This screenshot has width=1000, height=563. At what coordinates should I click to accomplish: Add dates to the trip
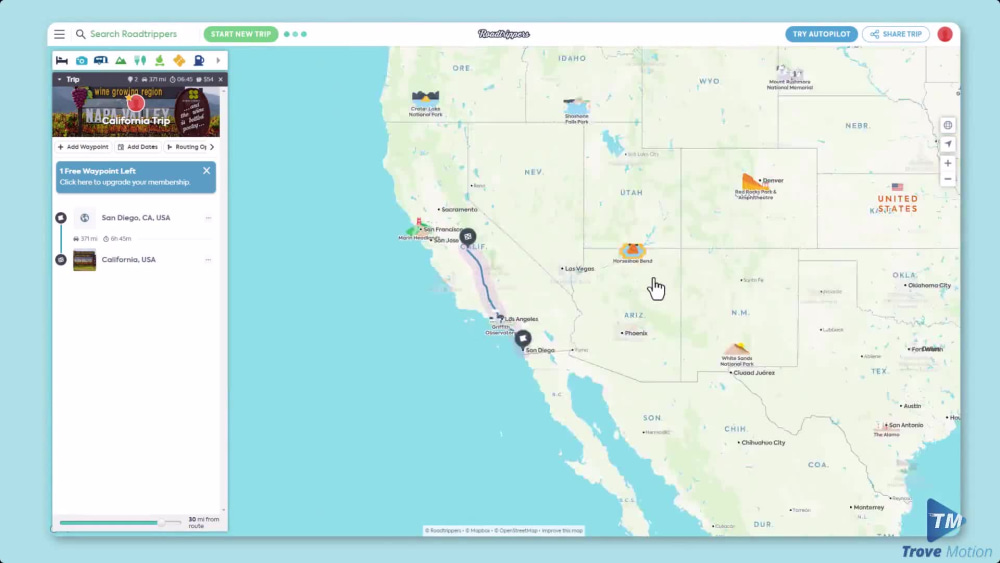138,147
